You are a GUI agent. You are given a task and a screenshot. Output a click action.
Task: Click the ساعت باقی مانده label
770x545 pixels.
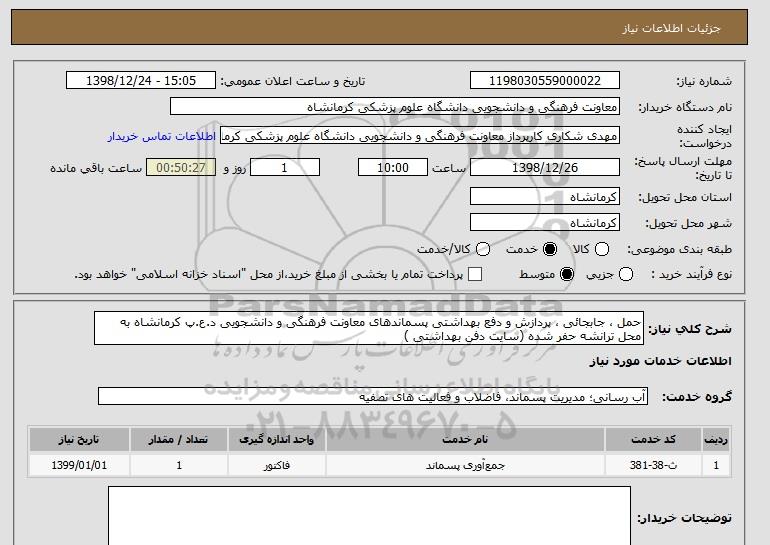coord(96,168)
